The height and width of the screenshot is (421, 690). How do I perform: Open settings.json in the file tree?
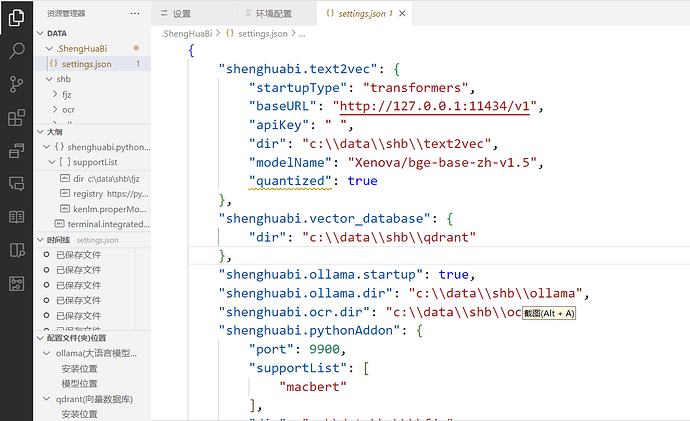coord(92,64)
